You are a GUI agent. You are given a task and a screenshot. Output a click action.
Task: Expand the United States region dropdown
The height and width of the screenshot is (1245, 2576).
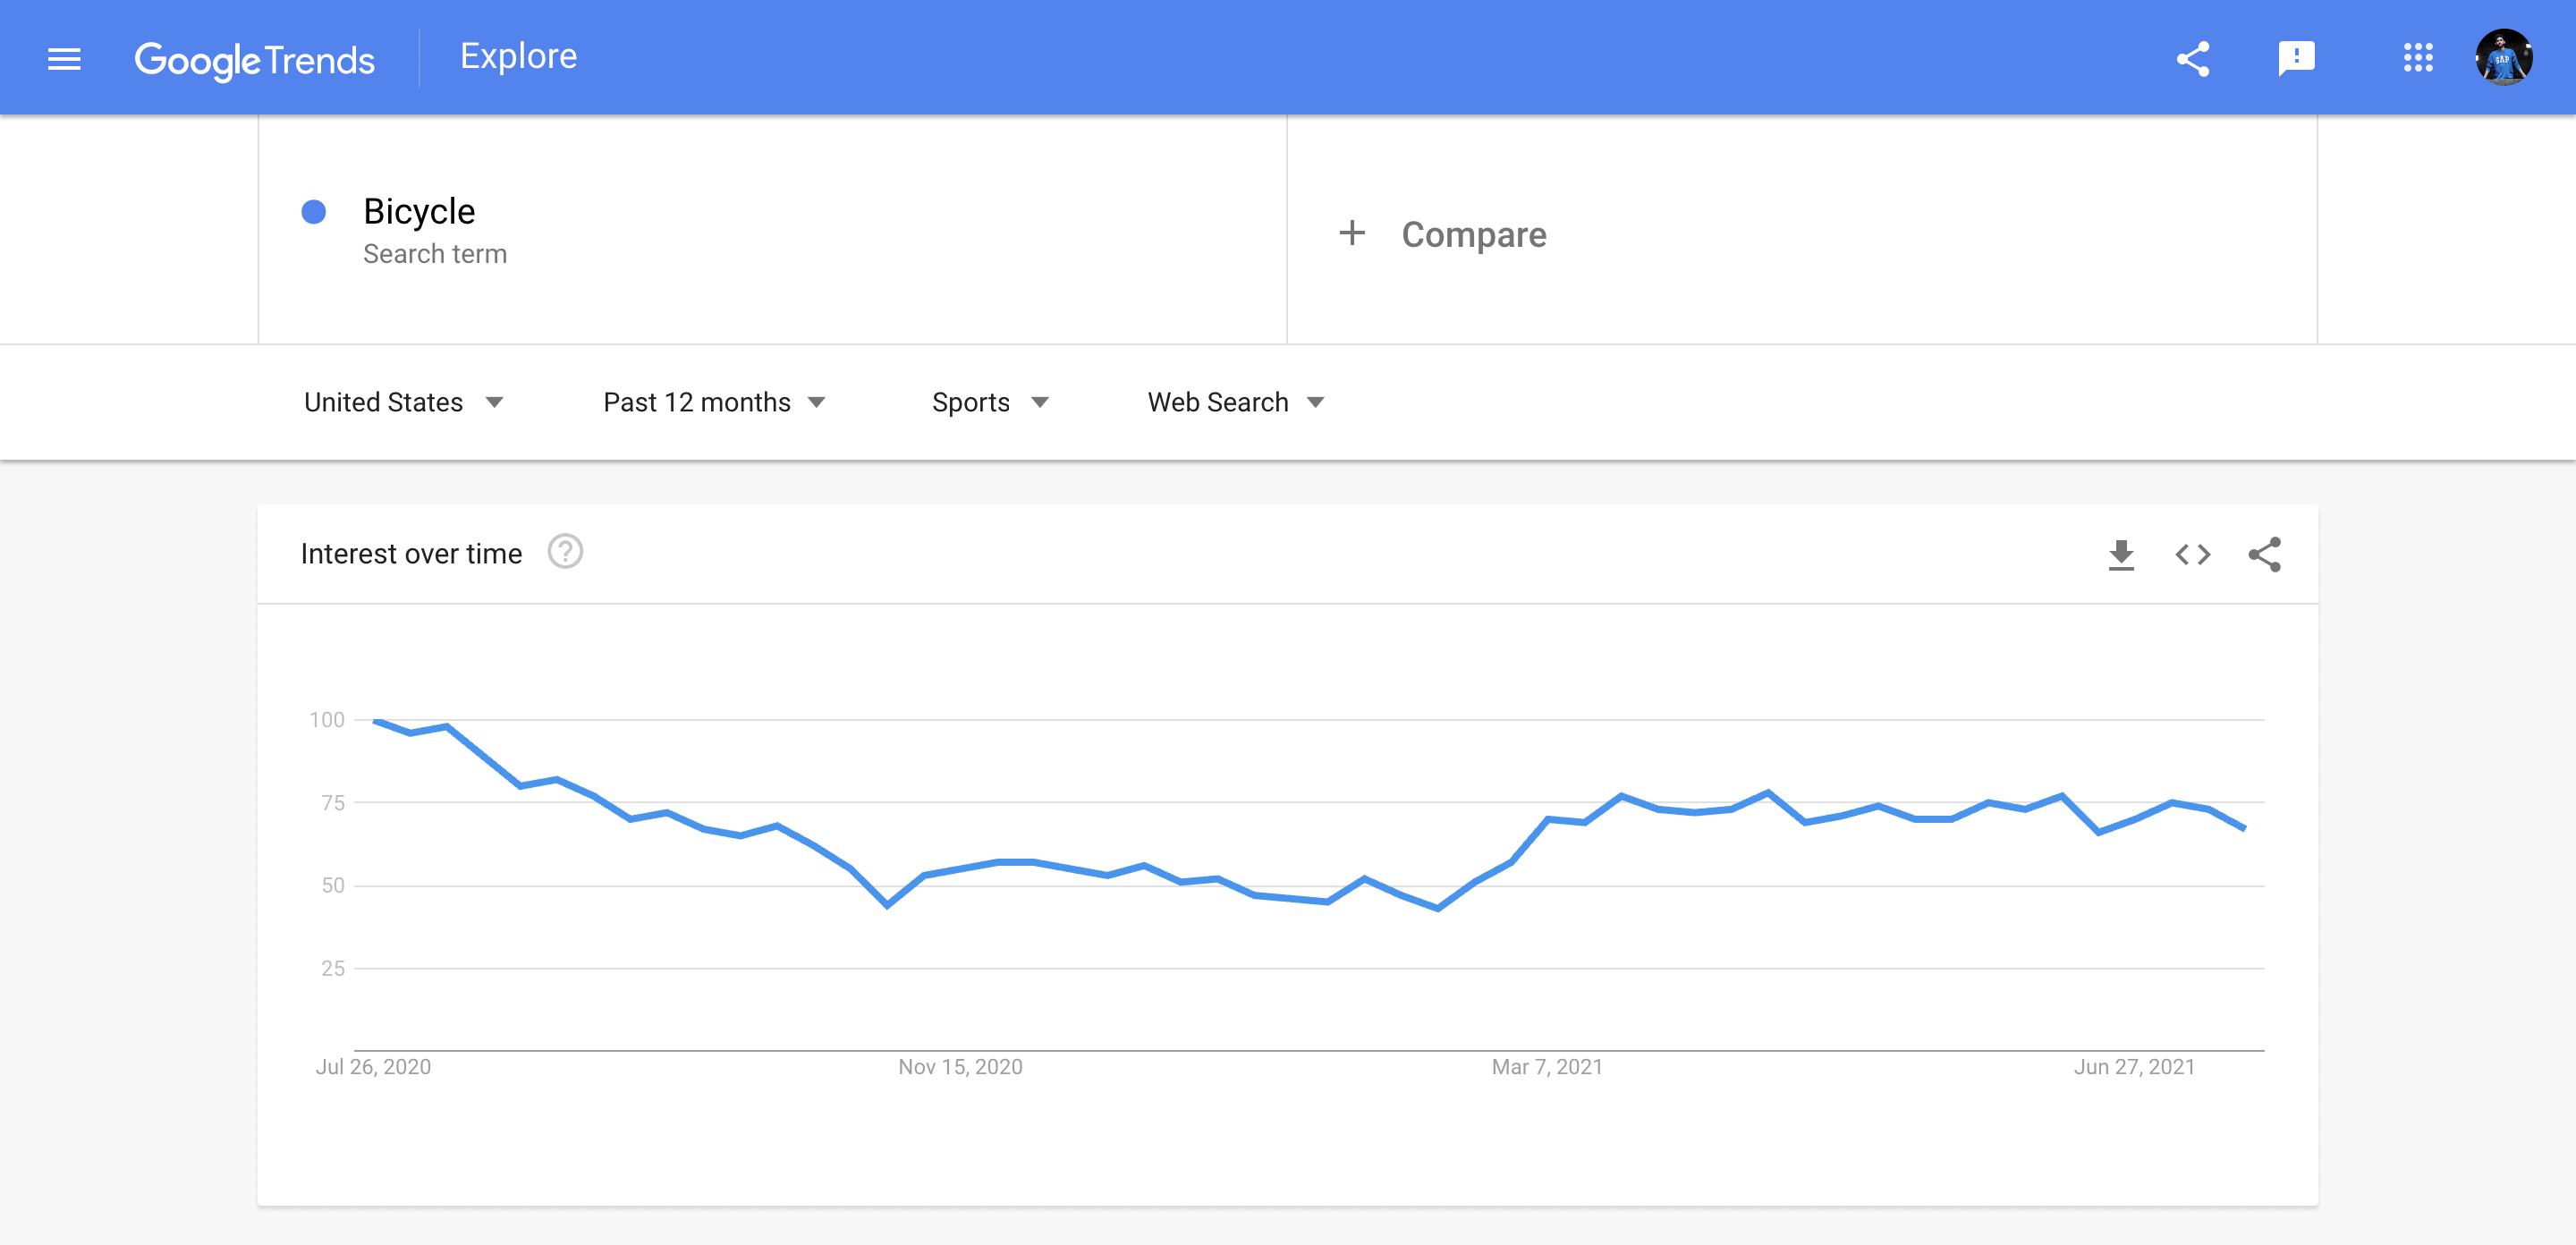pyautogui.click(x=403, y=402)
